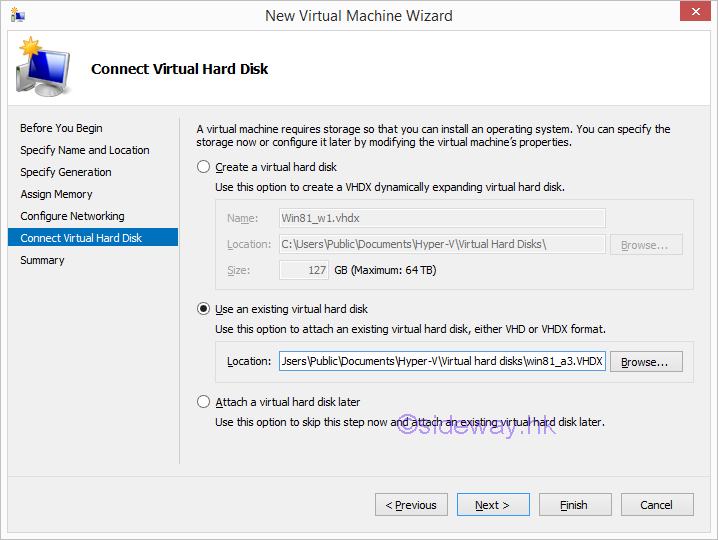This screenshot has width=718, height=540.
Task: Cancel the wizard
Action: pyautogui.click(x=657, y=505)
